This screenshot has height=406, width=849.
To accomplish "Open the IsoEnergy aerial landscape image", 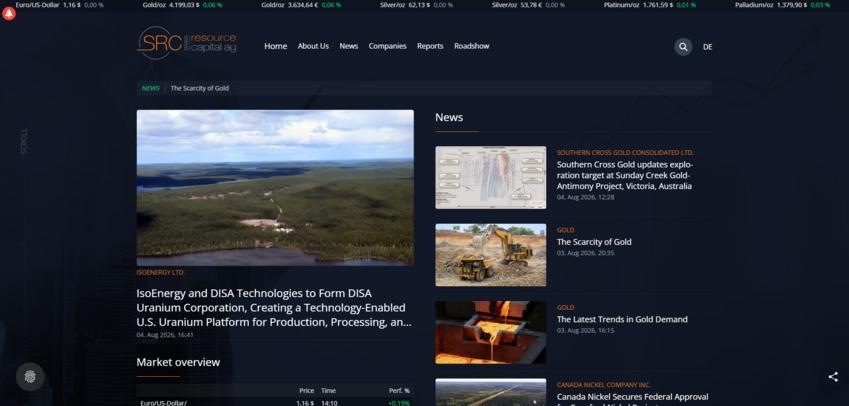I will (275, 188).
